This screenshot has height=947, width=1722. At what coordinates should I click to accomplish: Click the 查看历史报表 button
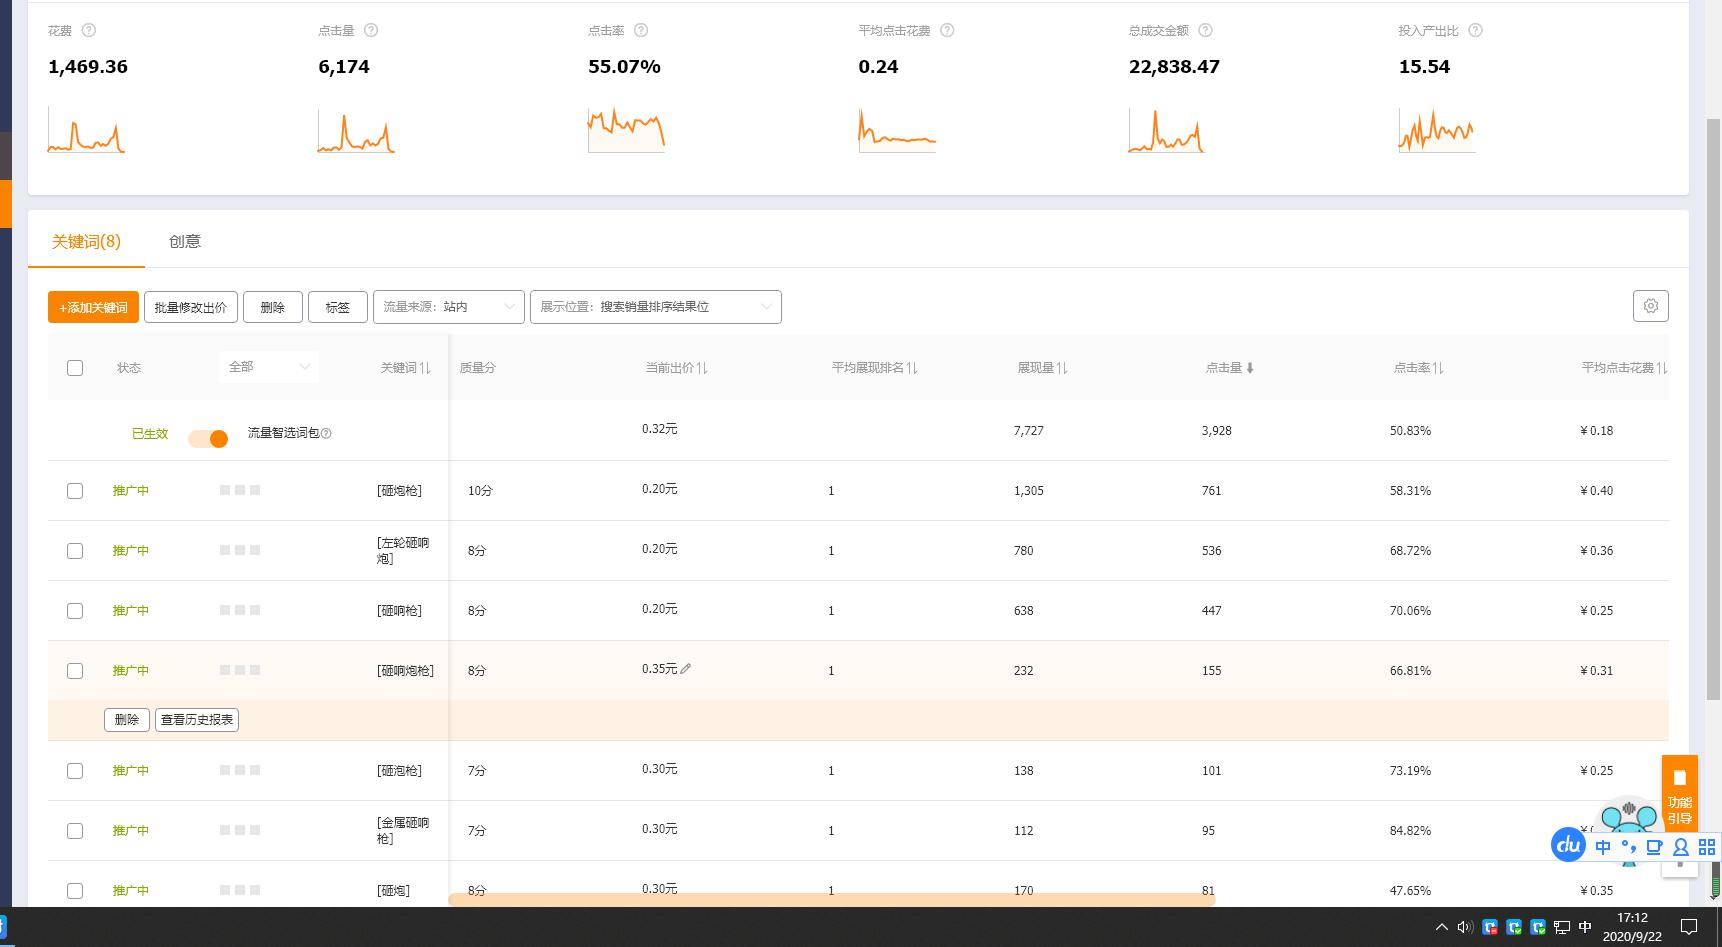(197, 720)
